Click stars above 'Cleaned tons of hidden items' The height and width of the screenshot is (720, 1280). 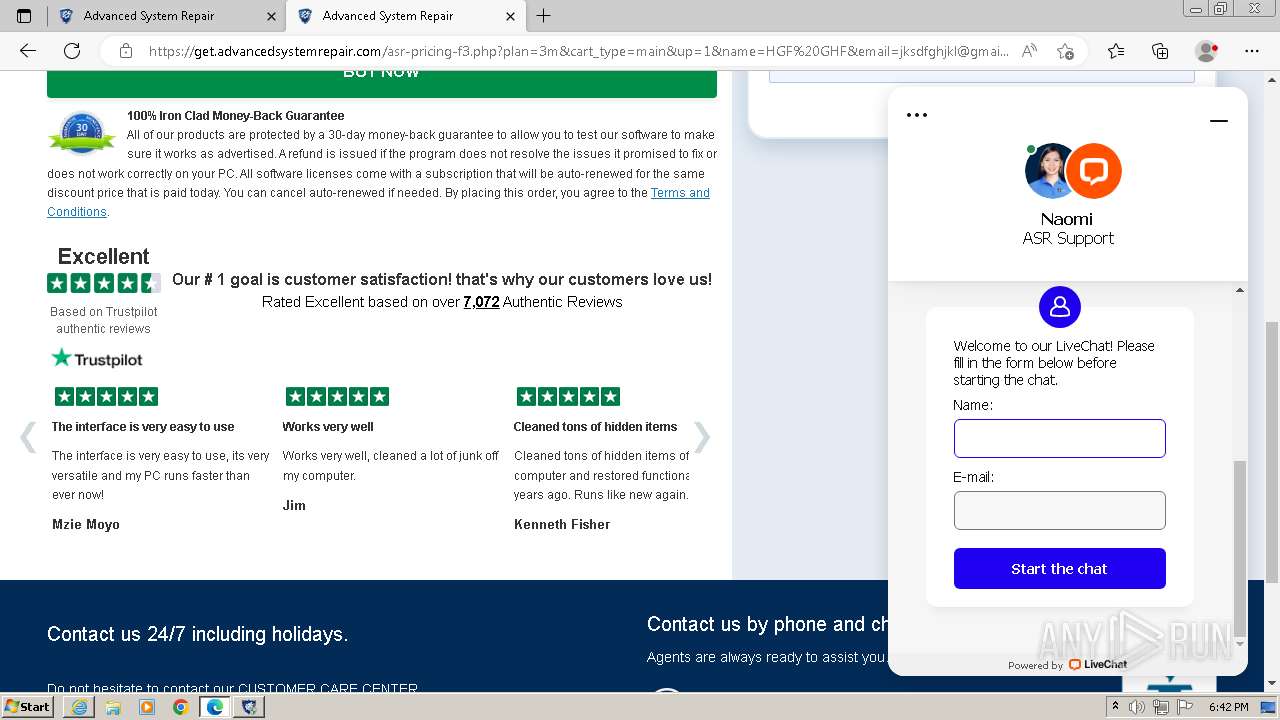click(568, 396)
